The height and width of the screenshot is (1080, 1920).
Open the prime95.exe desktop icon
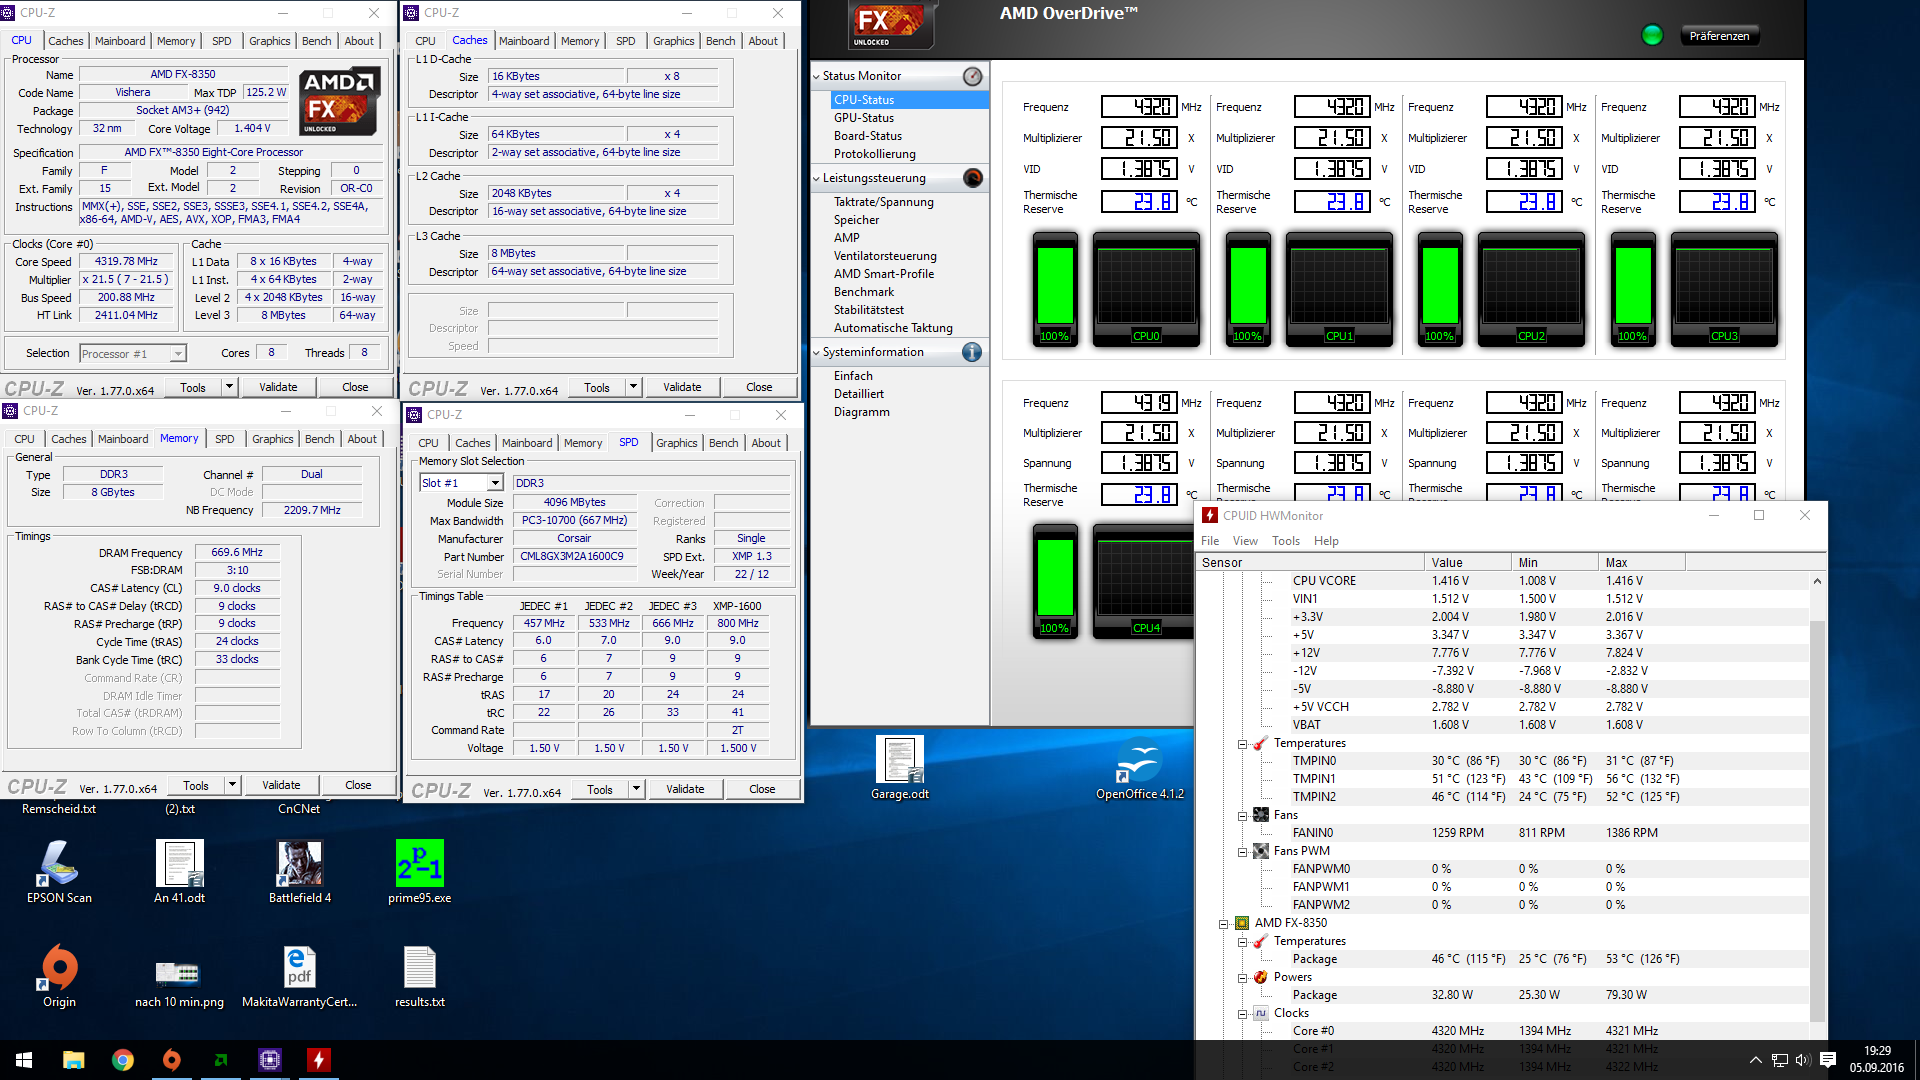419,864
